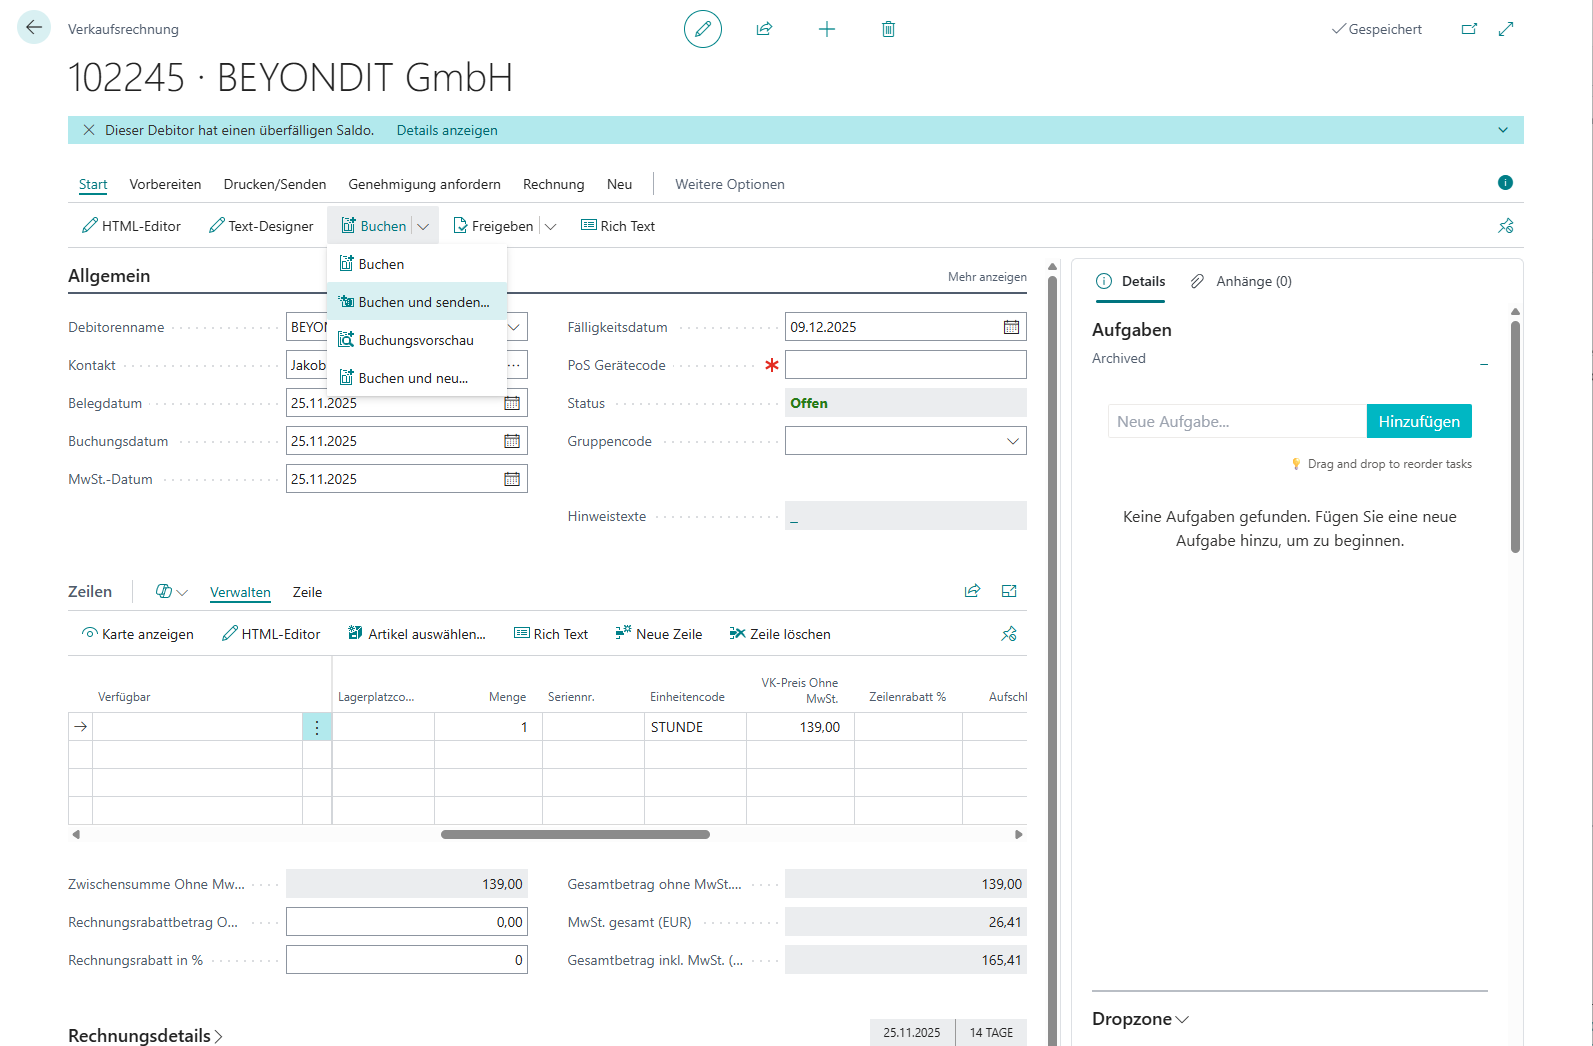Screen dimensions: 1593x1046
Task: Click Details anzeigen link
Action: [x=447, y=130]
